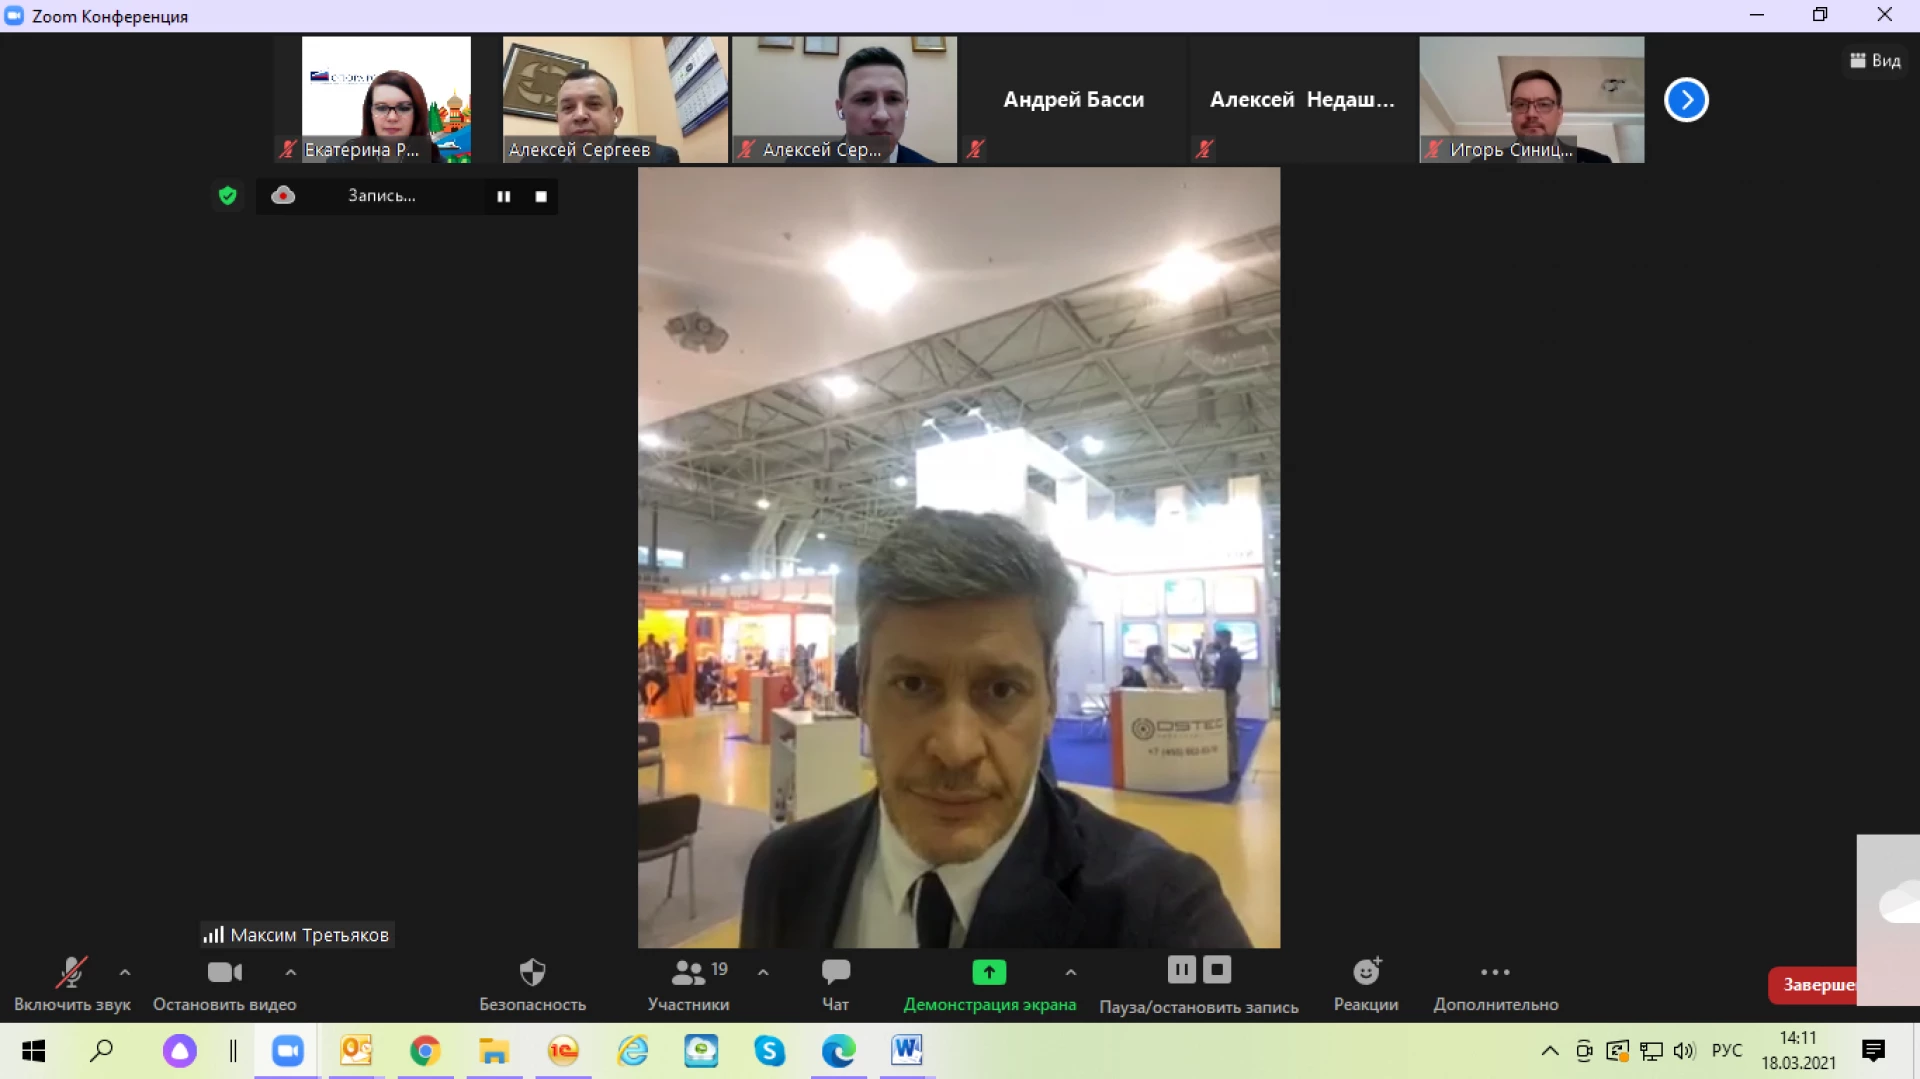Screen dimensions: 1920x1079
Task: Select Алексей Сер... video thumbnail
Action: tap(844, 99)
